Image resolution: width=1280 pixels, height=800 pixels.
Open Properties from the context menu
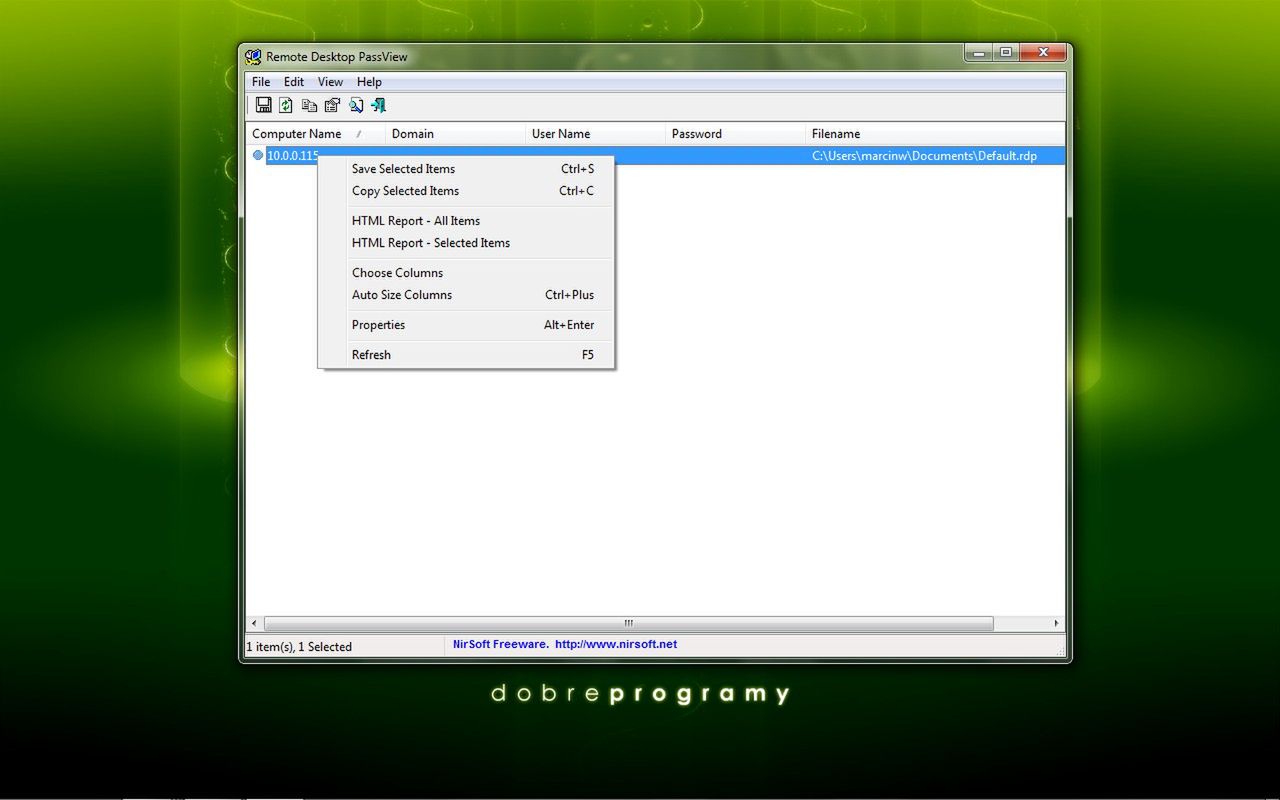(466, 325)
